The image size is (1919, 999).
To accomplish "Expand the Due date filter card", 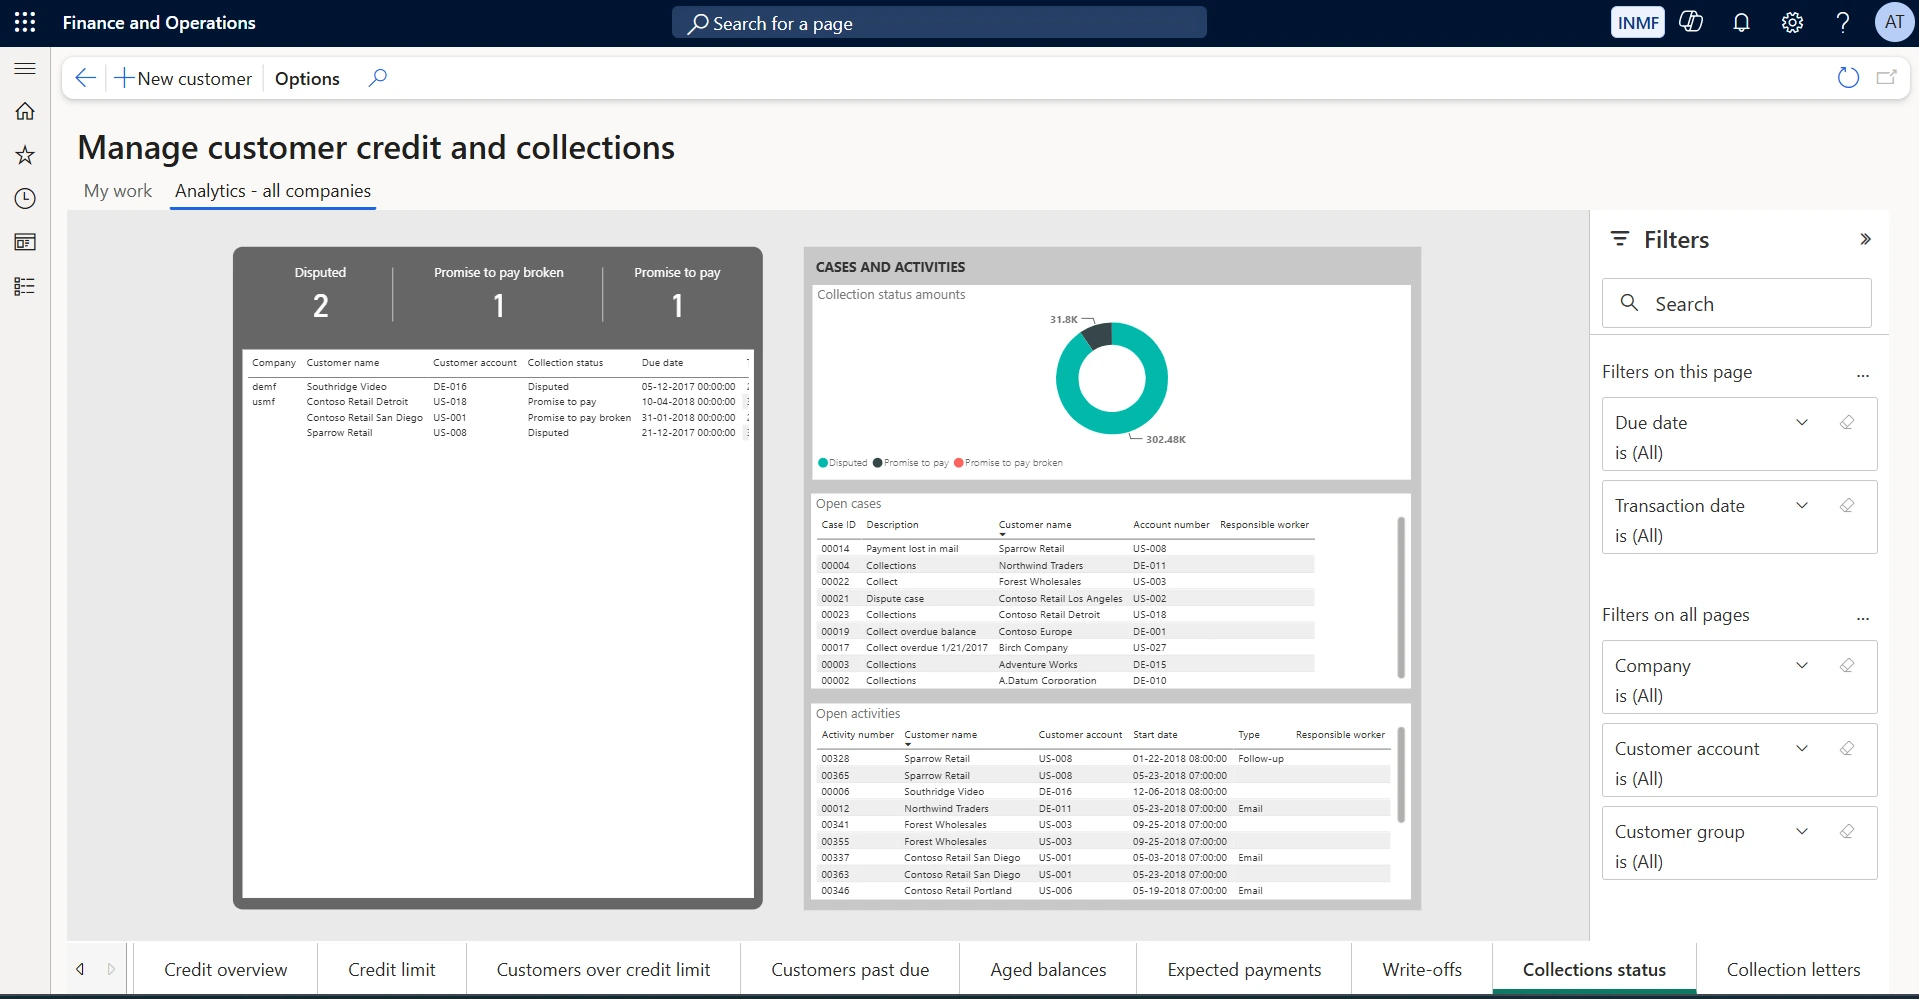I will (x=1802, y=422).
